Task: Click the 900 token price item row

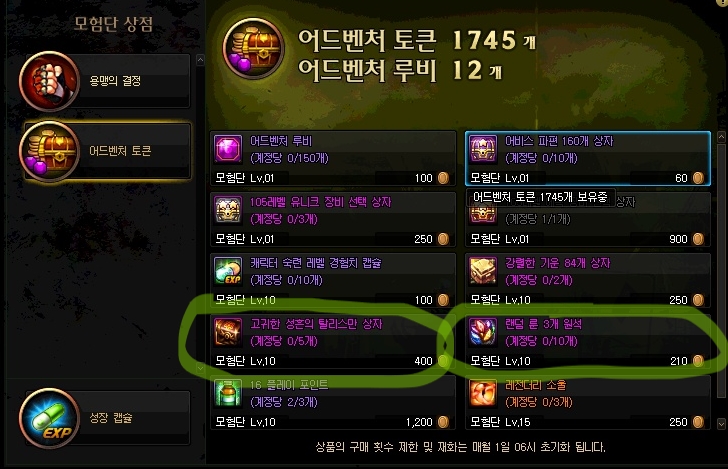Action: [588, 220]
